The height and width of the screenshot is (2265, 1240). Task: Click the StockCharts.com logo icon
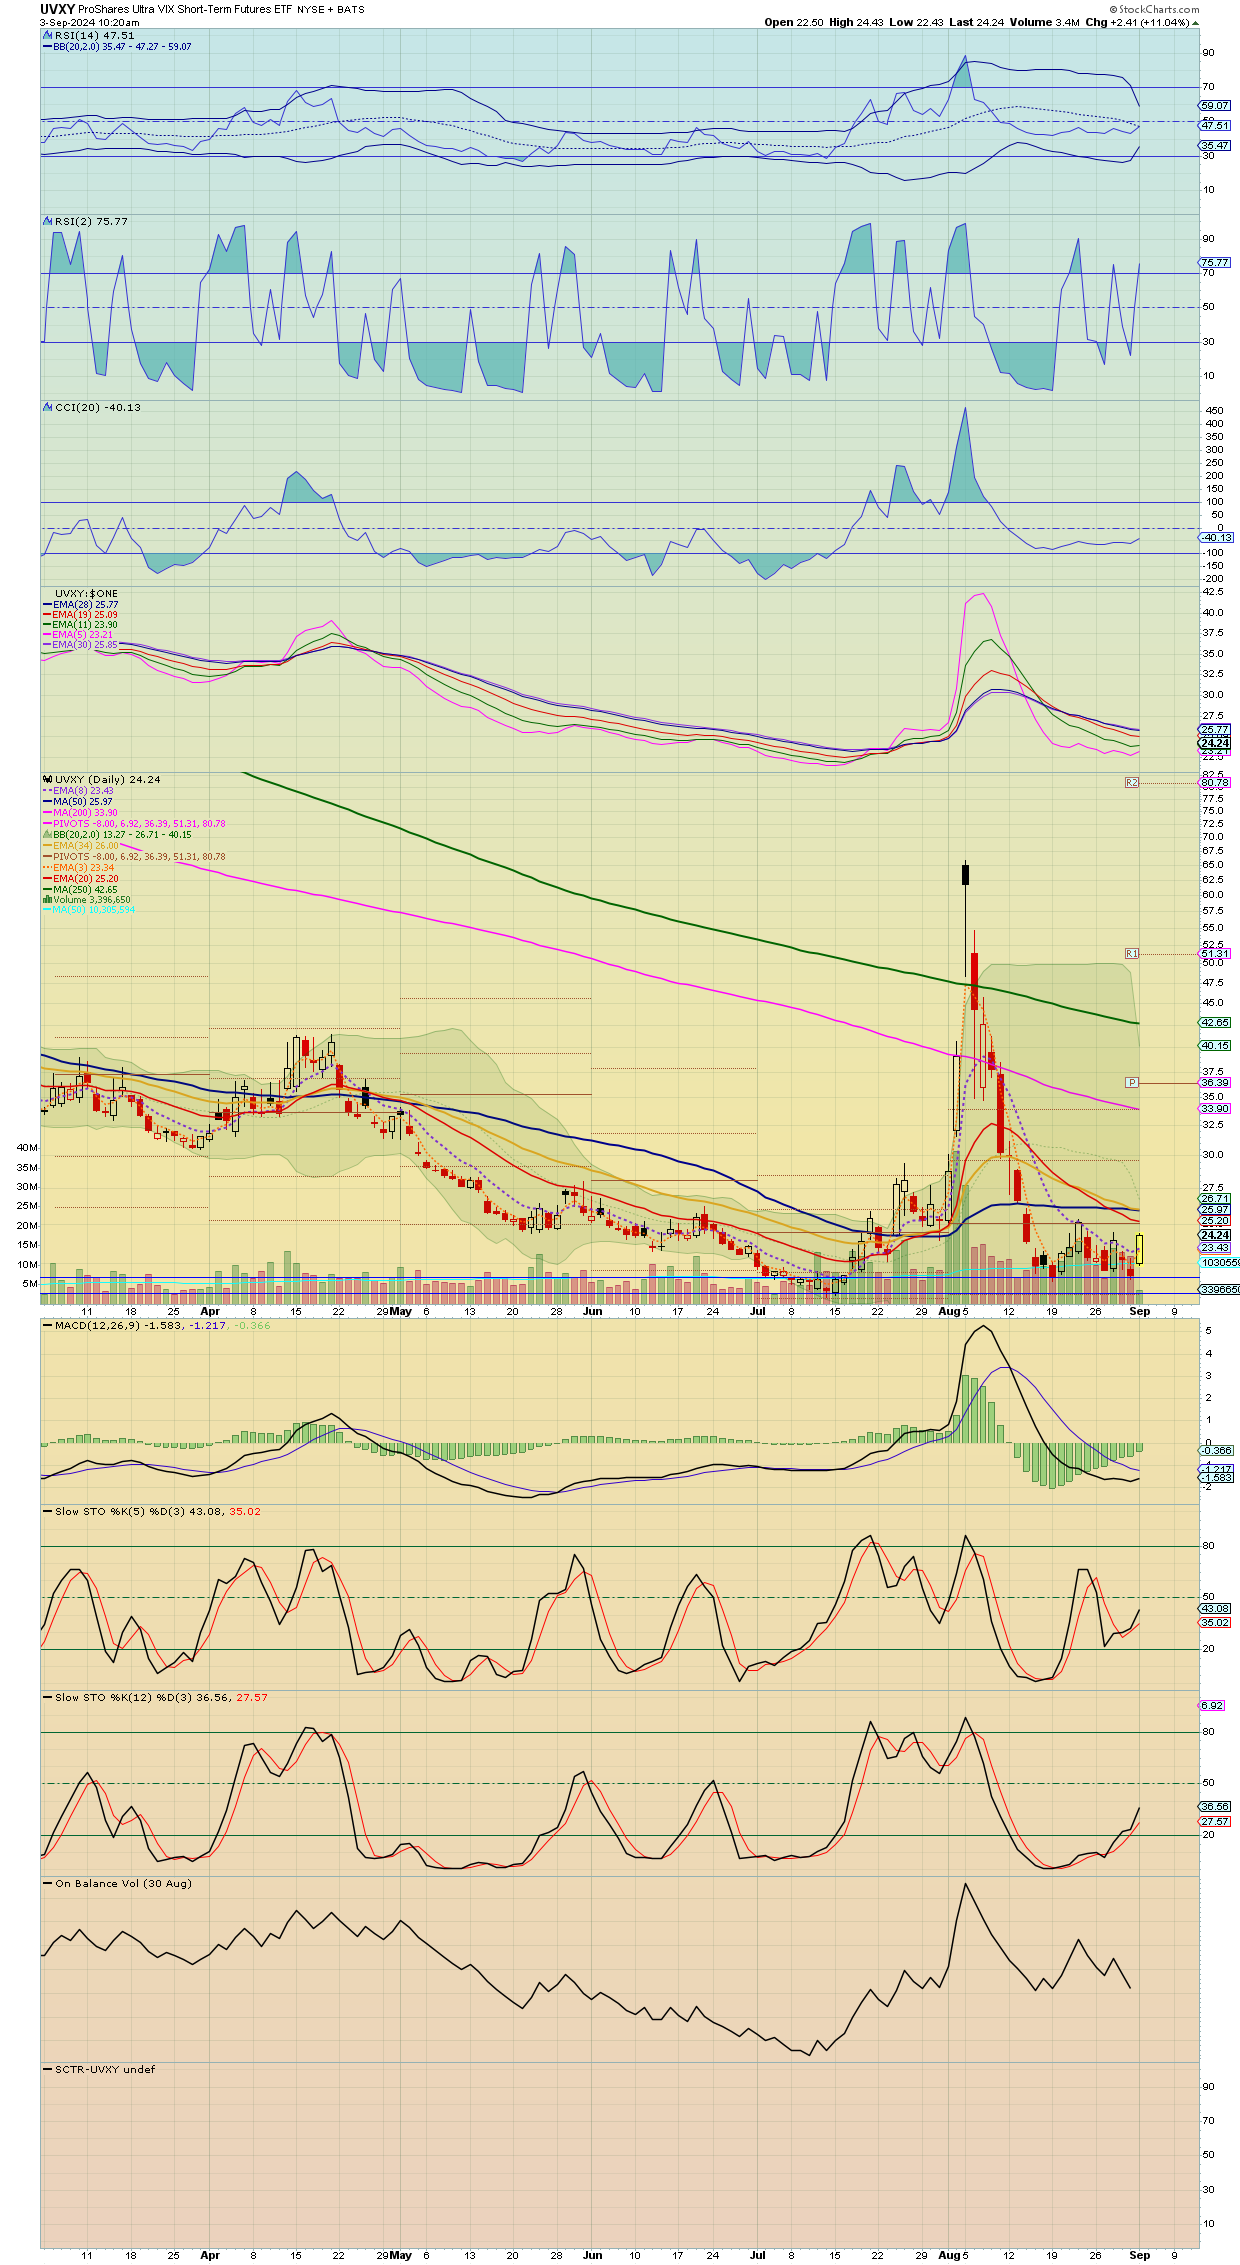click(x=1113, y=9)
